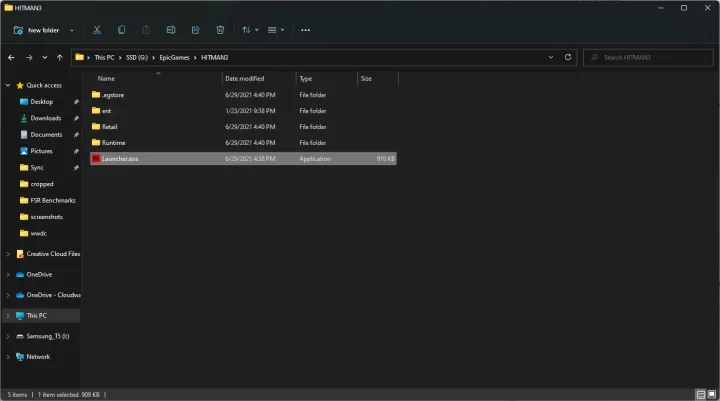Switch to large thumbnails view in status bar
This screenshot has width=720, height=401.
click(x=711, y=395)
